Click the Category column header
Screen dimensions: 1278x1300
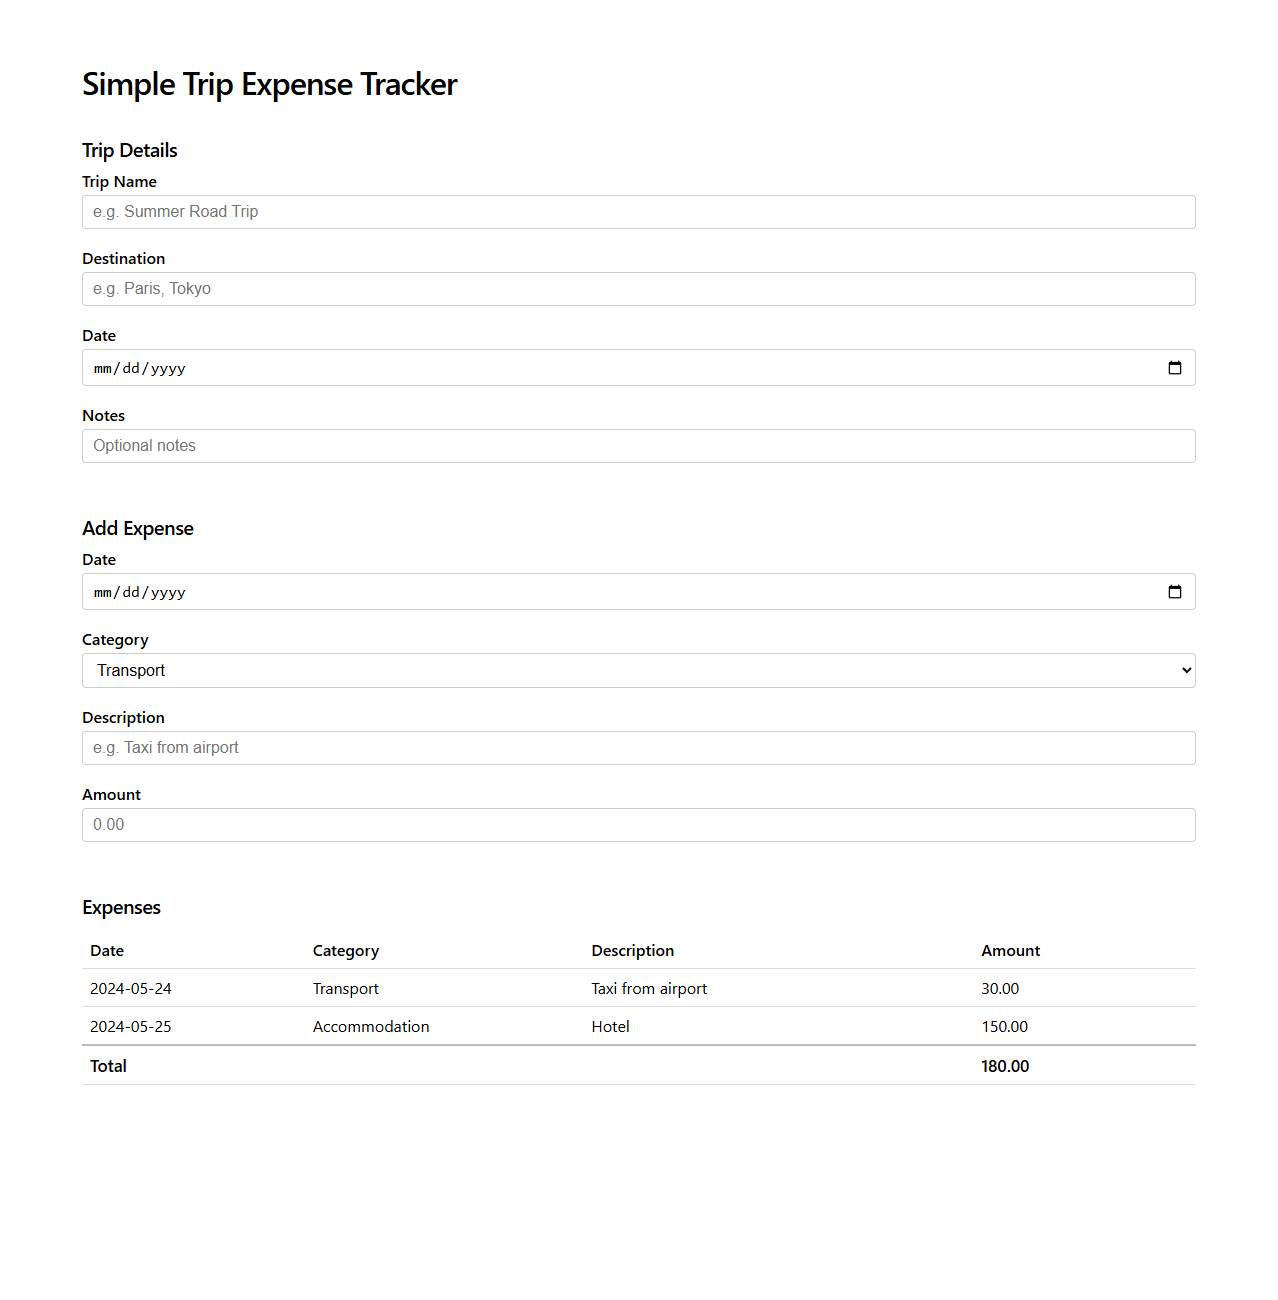345,950
